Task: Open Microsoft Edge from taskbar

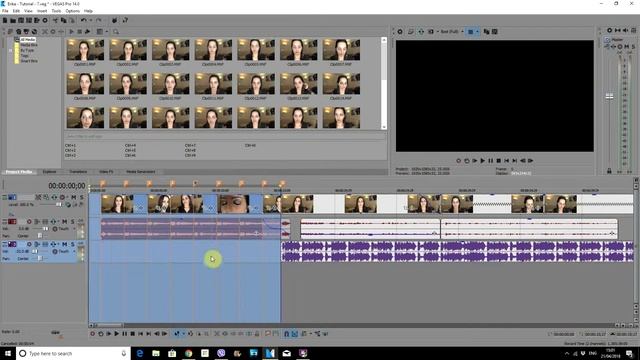Action: point(140,353)
